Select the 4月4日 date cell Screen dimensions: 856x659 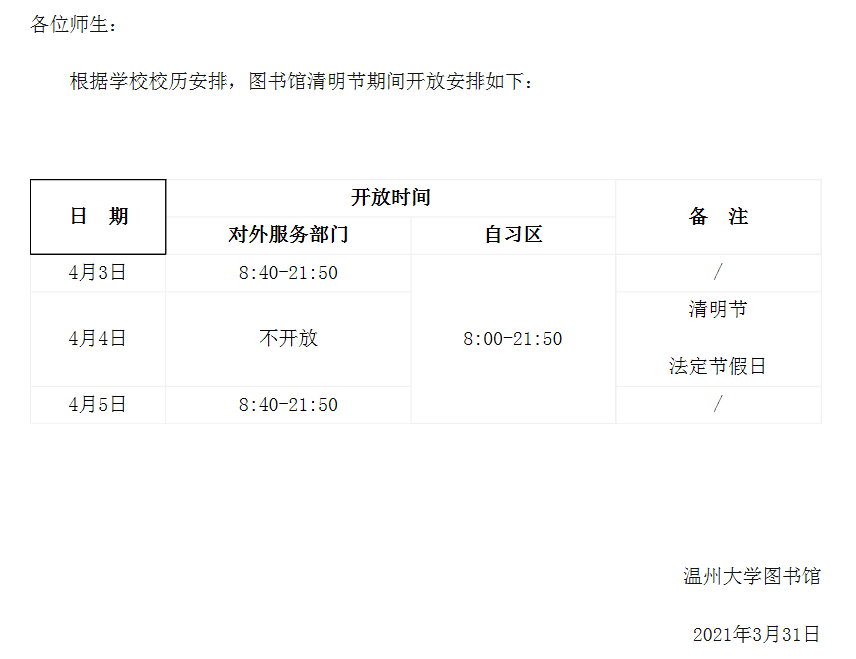point(98,338)
